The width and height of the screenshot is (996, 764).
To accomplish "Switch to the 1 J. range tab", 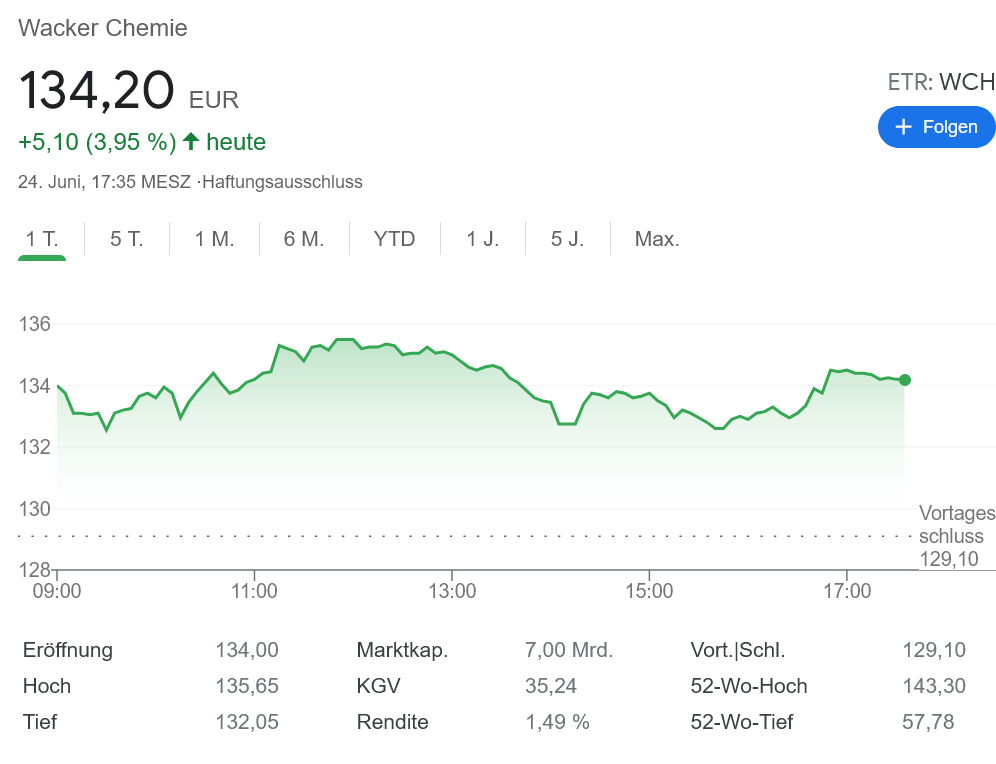I will [x=482, y=239].
